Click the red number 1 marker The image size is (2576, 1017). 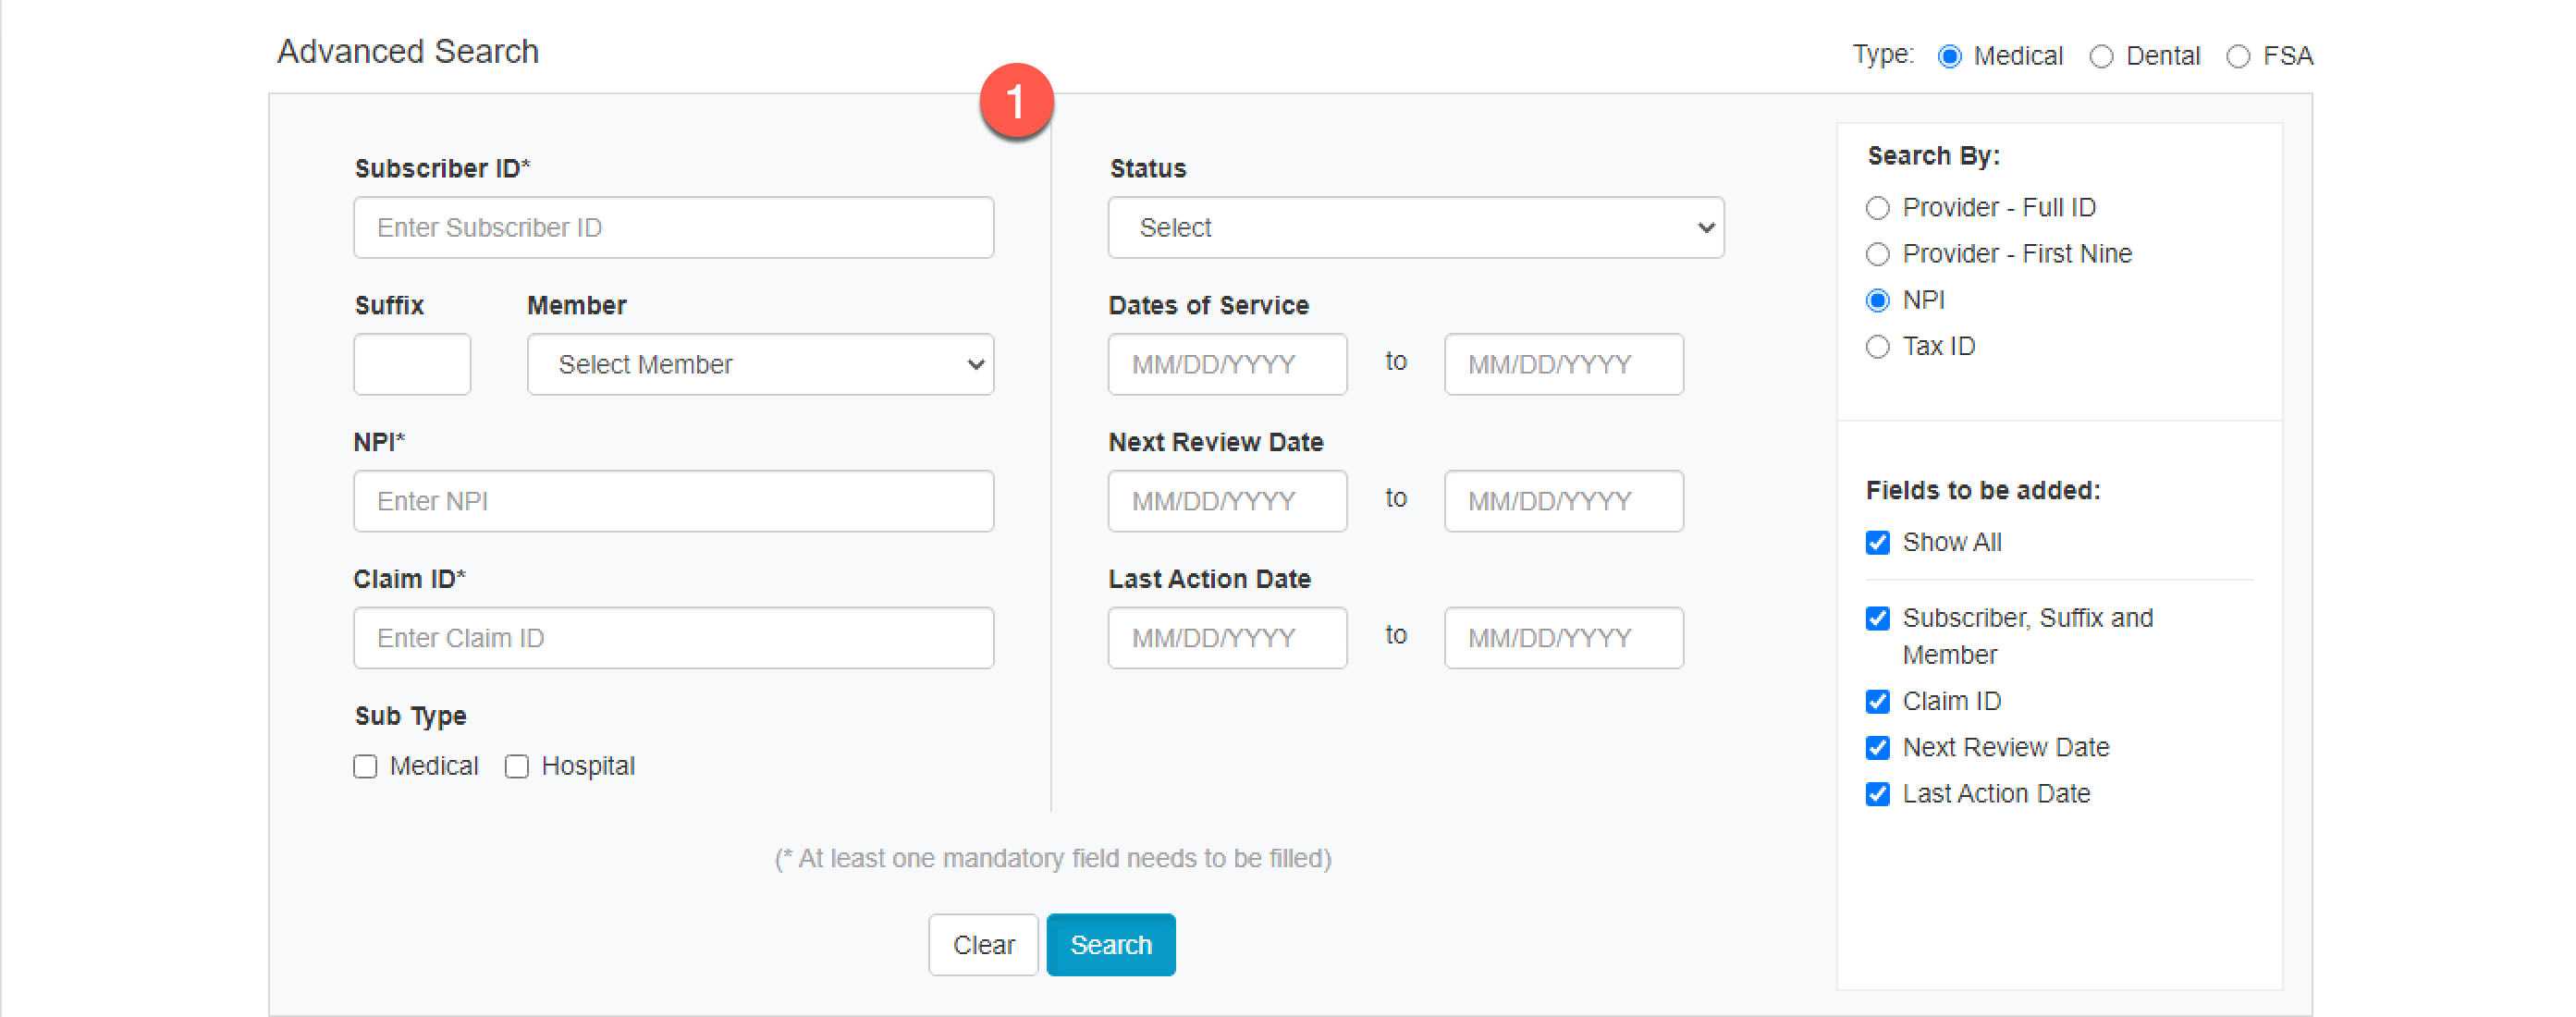pyautogui.click(x=1015, y=101)
